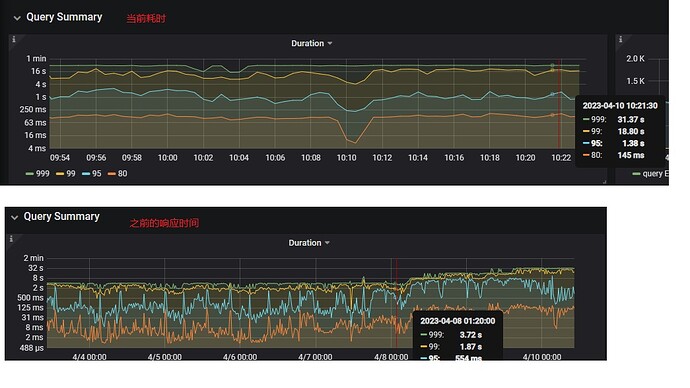The image size is (690, 388).
Task: Click the lower Query Summary row title
Action: click(62, 216)
